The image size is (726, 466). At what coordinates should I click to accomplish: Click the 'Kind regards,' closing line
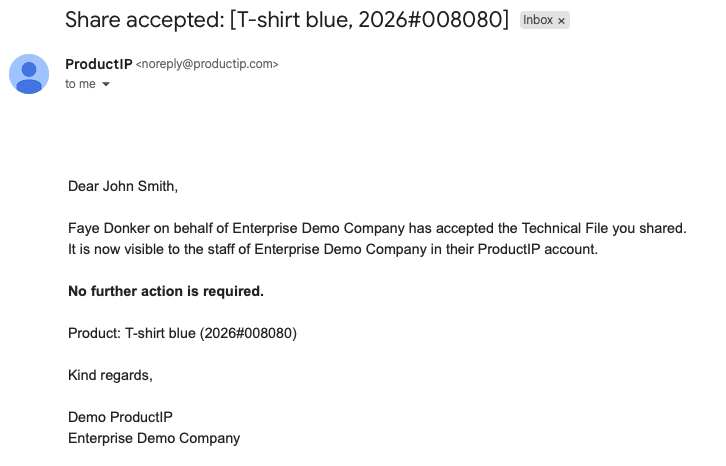click(x=110, y=375)
